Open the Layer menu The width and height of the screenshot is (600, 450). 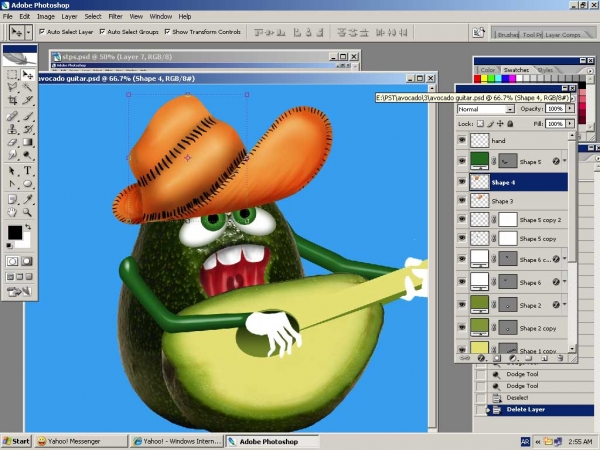pos(69,16)
